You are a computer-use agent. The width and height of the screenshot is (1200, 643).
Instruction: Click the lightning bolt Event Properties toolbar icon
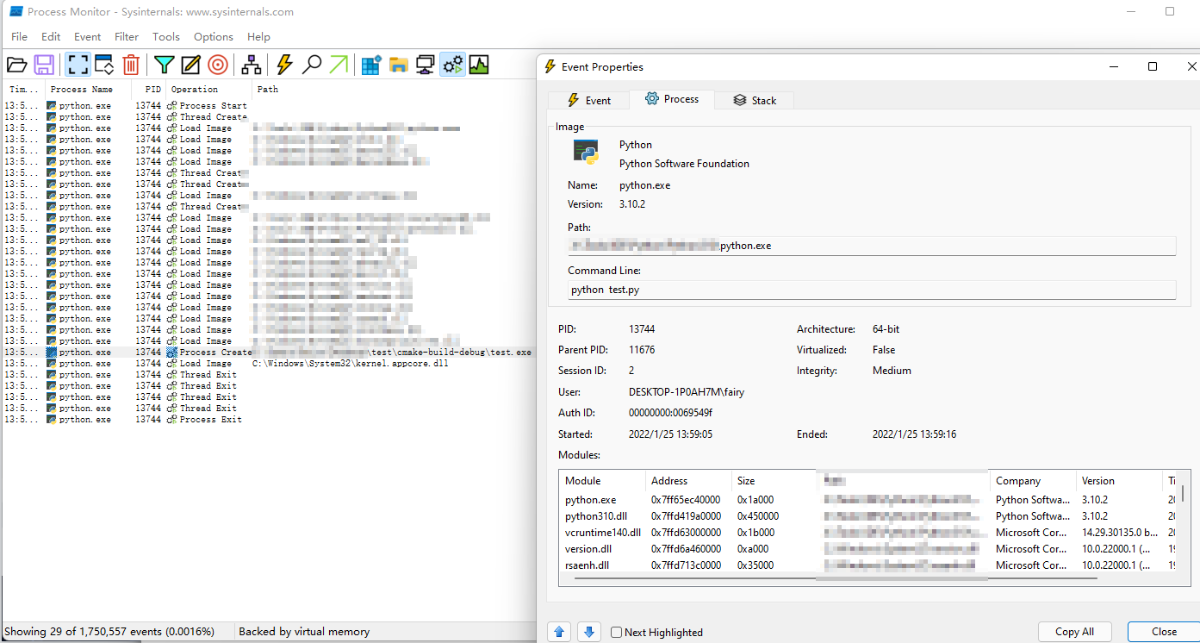point(285,65)
